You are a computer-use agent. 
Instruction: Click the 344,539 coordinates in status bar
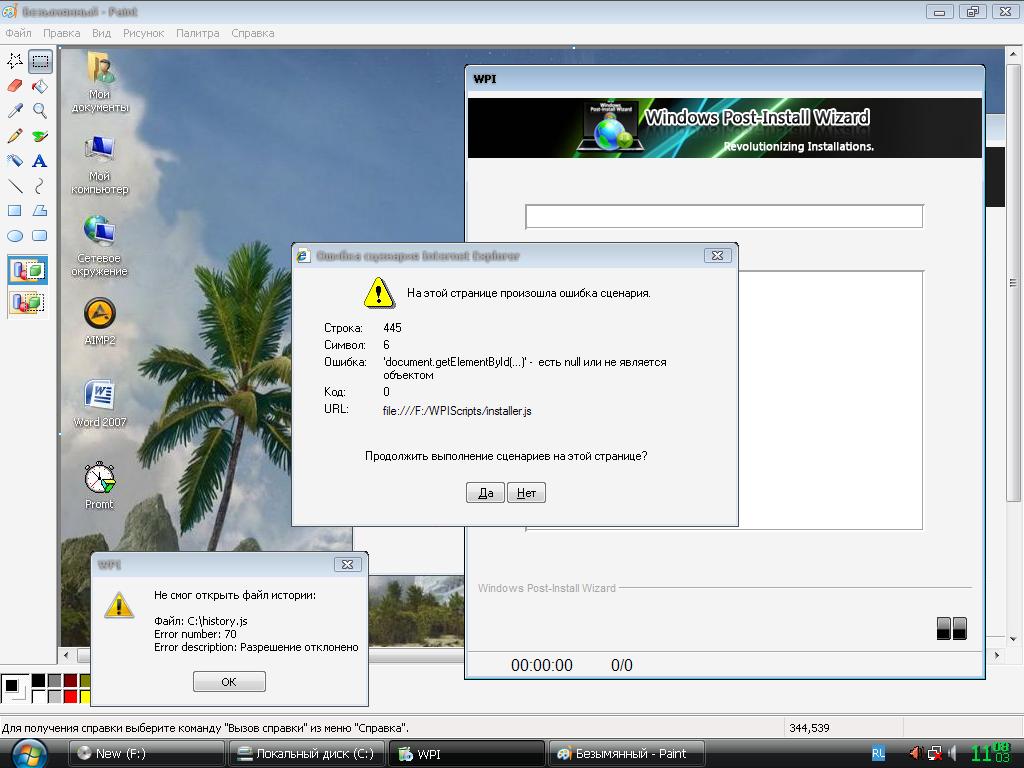pos(810,728)
